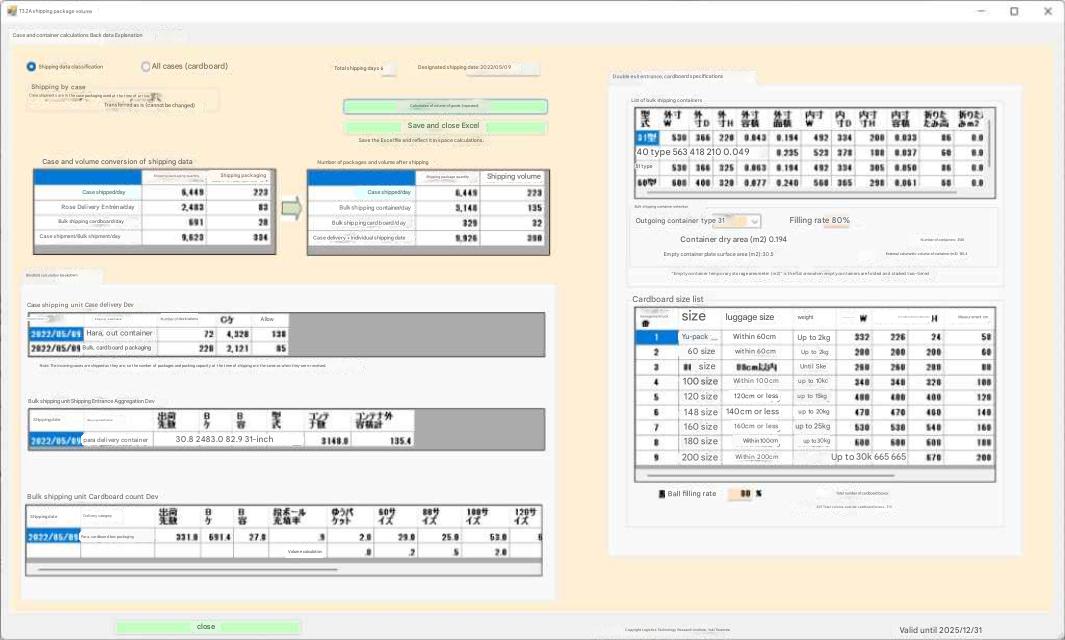
Task: Click the Total shipping days field
Action: (x=389, y=68)
